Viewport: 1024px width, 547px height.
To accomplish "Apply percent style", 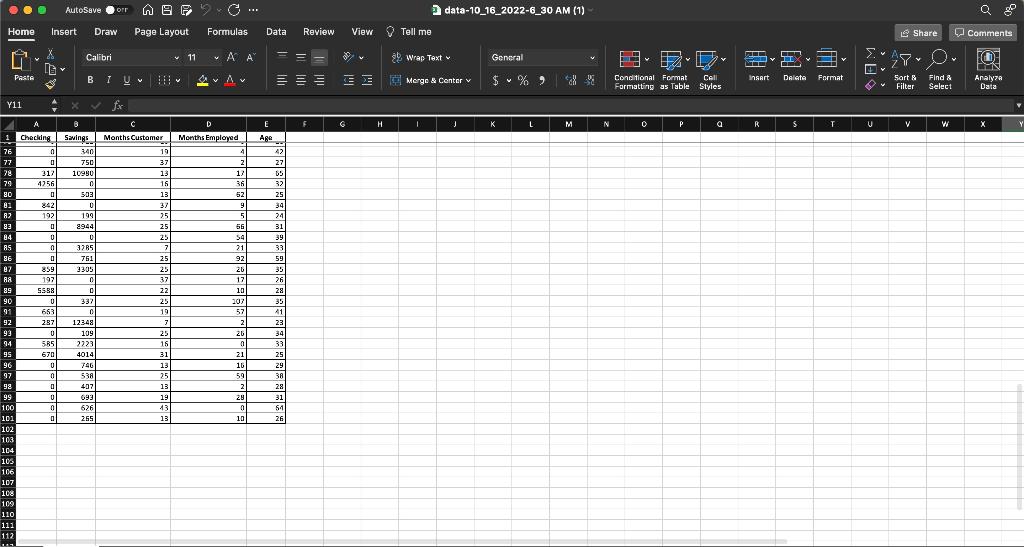I will [x=523, y=80].
